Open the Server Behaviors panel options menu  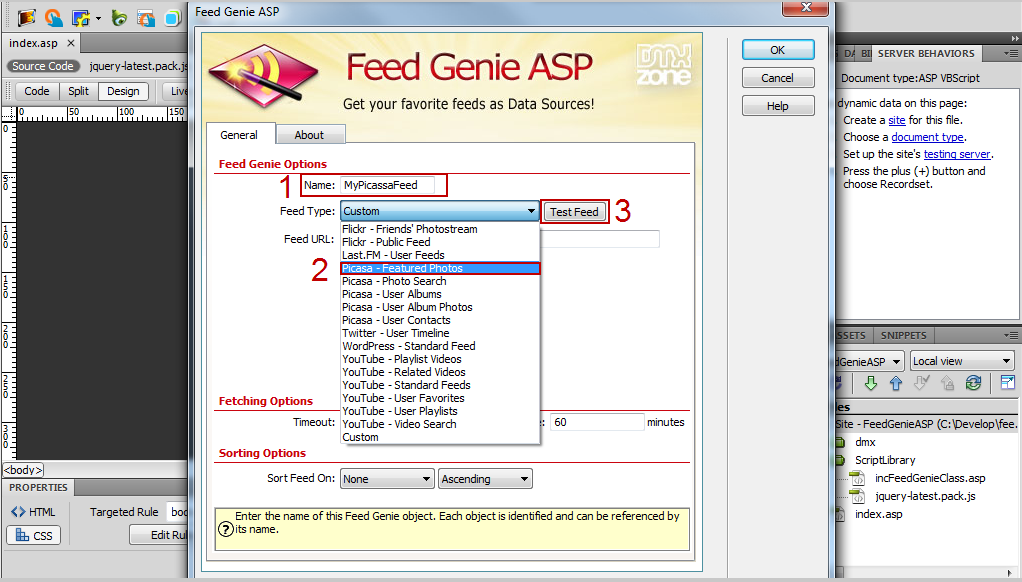click(x=1011, y=53)
